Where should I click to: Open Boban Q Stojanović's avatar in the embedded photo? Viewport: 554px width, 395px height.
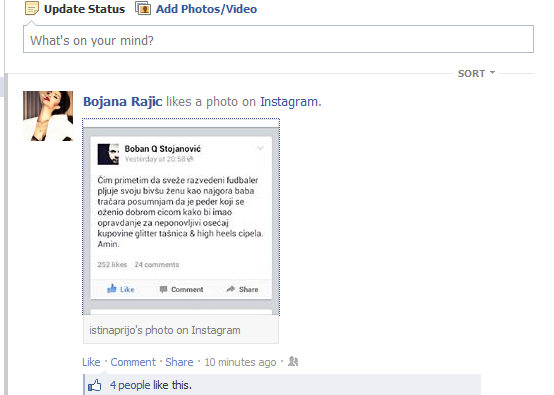tap(108, 154)
